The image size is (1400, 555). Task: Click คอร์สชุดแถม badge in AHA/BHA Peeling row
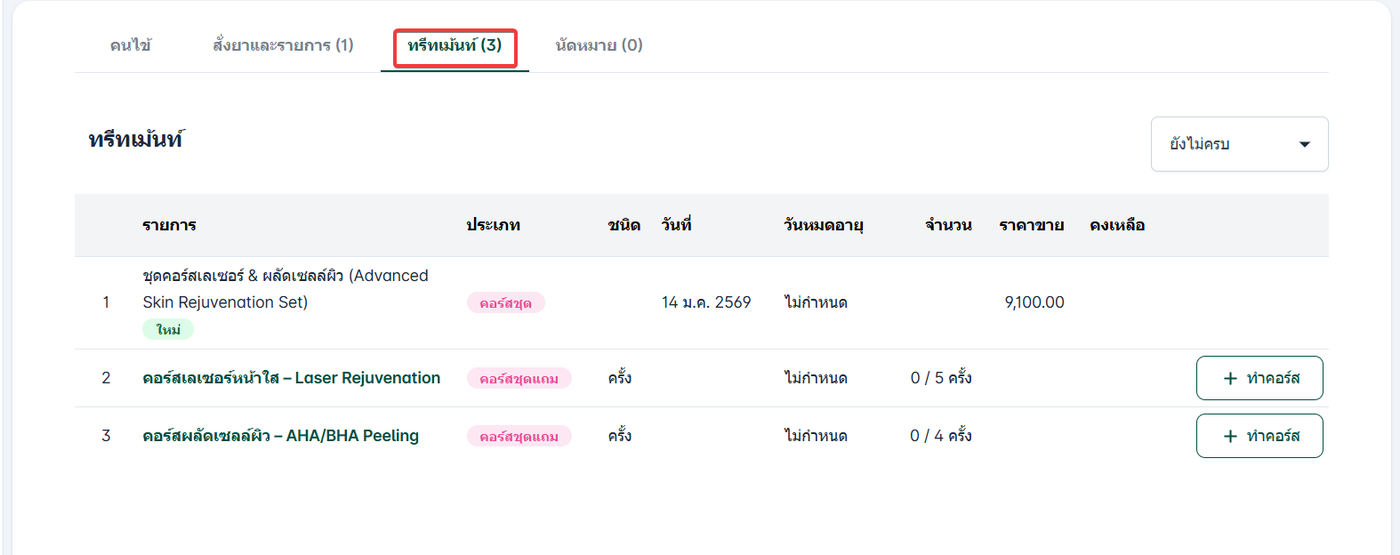[x=519, y=436]
